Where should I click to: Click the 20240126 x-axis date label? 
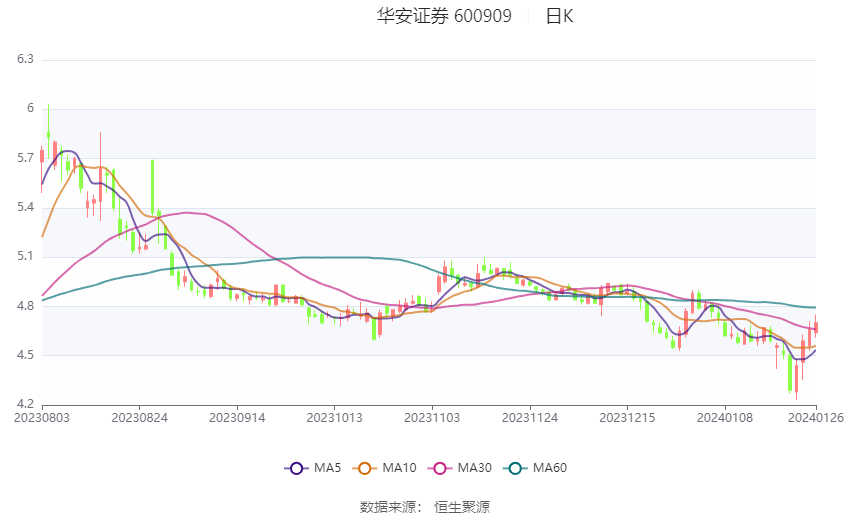[x=816, y=418]
